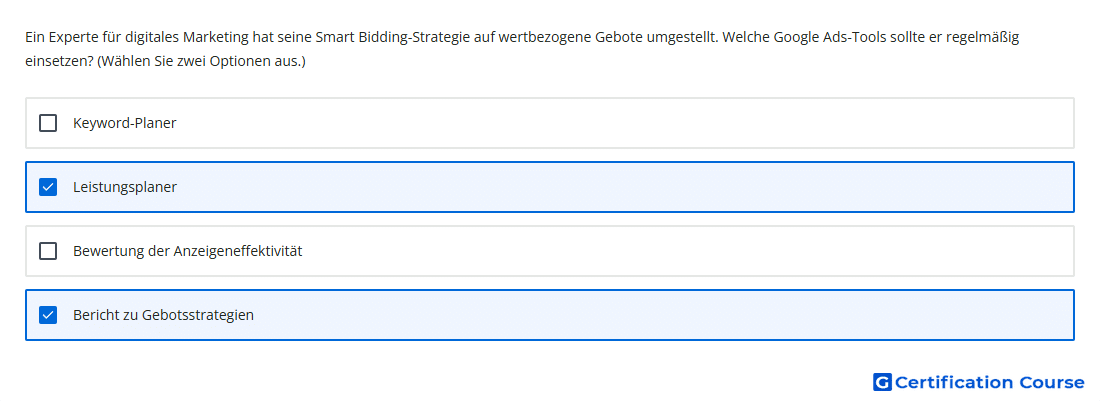The image size is (1100, 401).
Task: Click empty area of Gebotsstrategien option row
Action: [663, 315]
